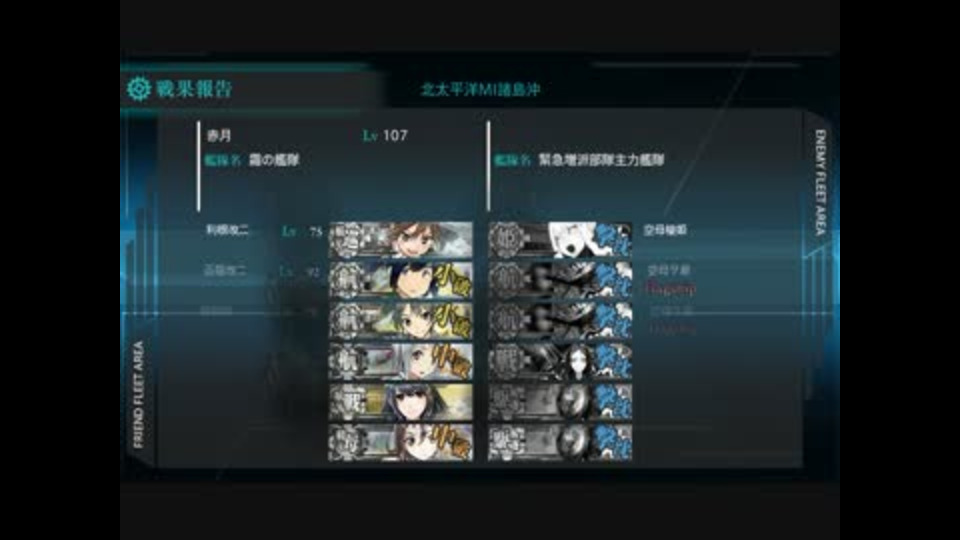The width and height of the screenshot is (960, 540).
Task: Click the enemy flagship 空母棲姫 banner
Action: pyautogui.click(x=560, y=240)
